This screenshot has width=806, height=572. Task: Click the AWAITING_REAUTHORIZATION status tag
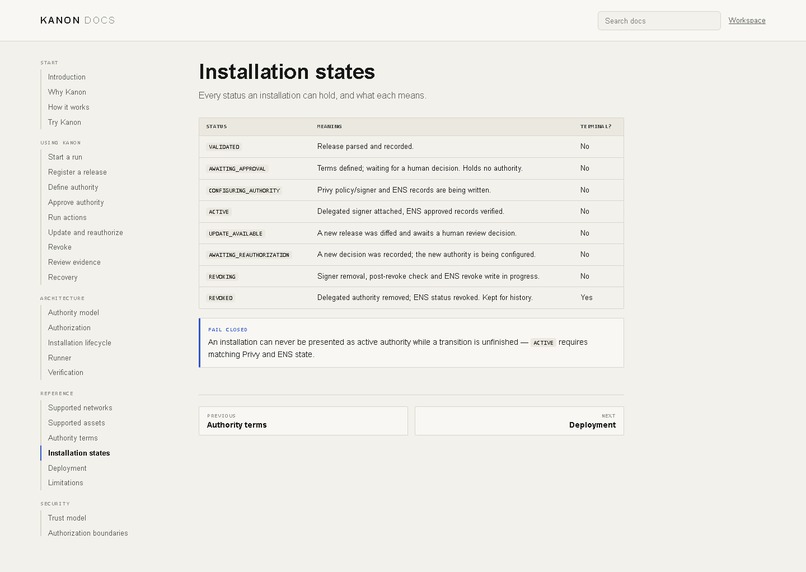click(249, 255)
